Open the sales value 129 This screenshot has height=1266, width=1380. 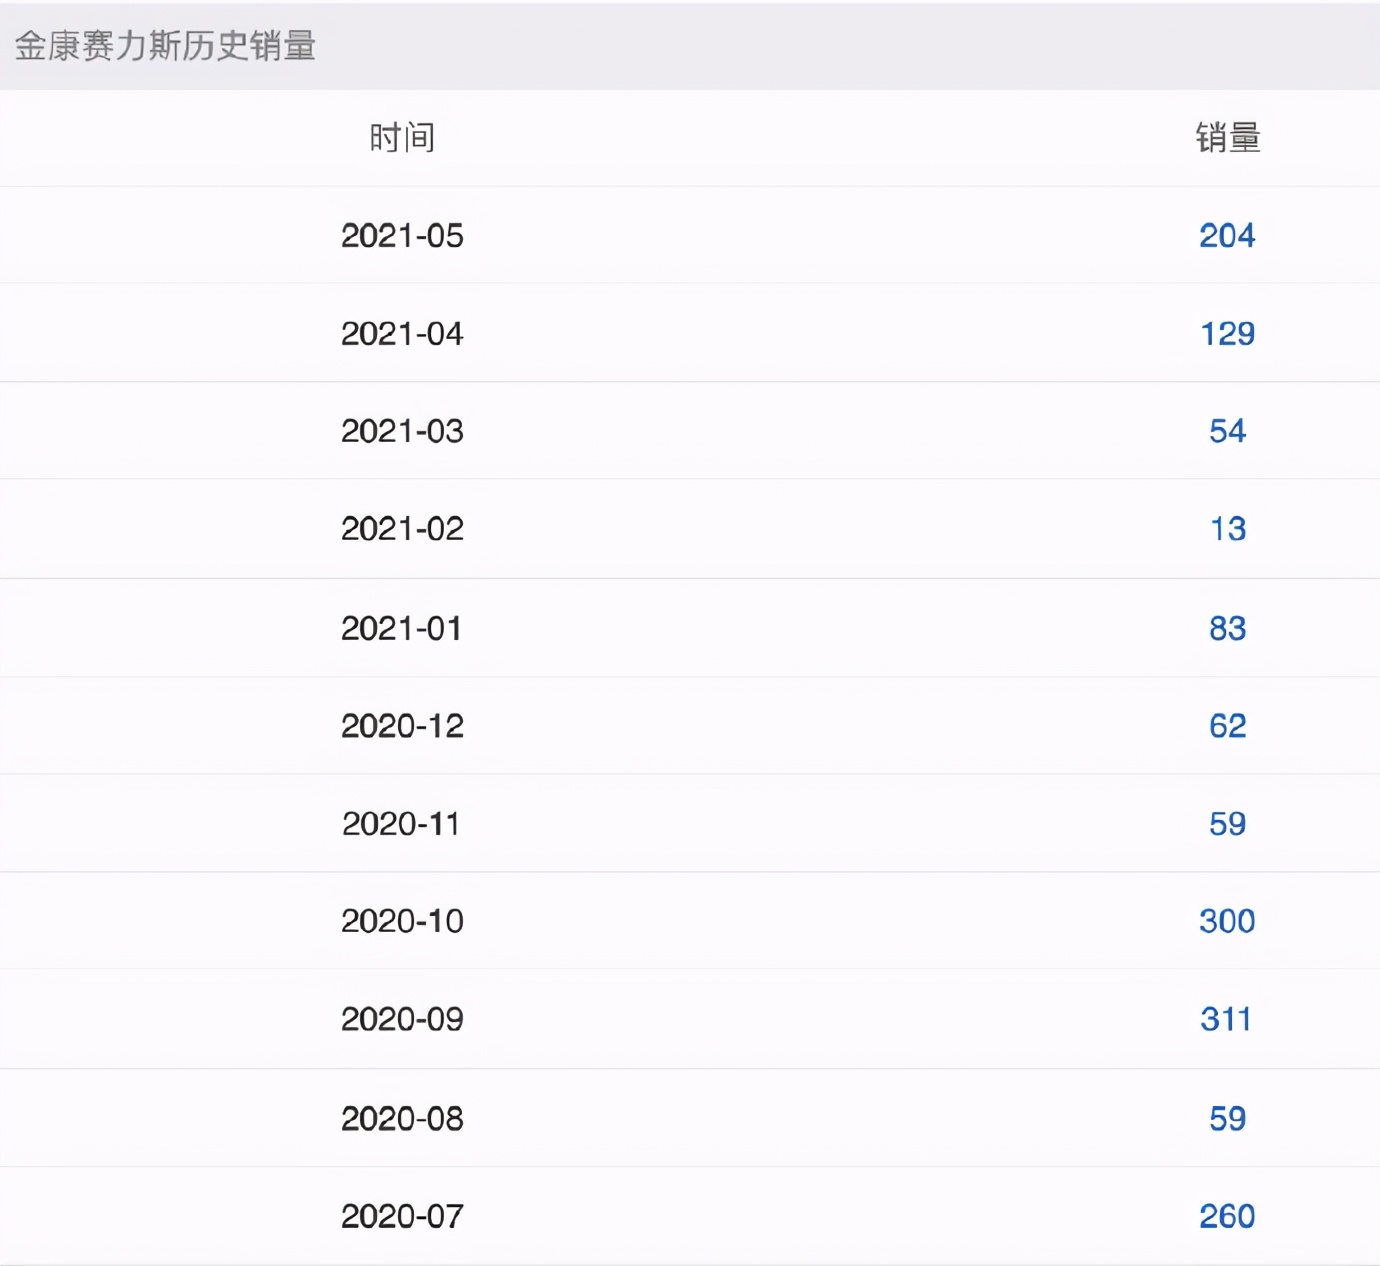(1227, 333)
